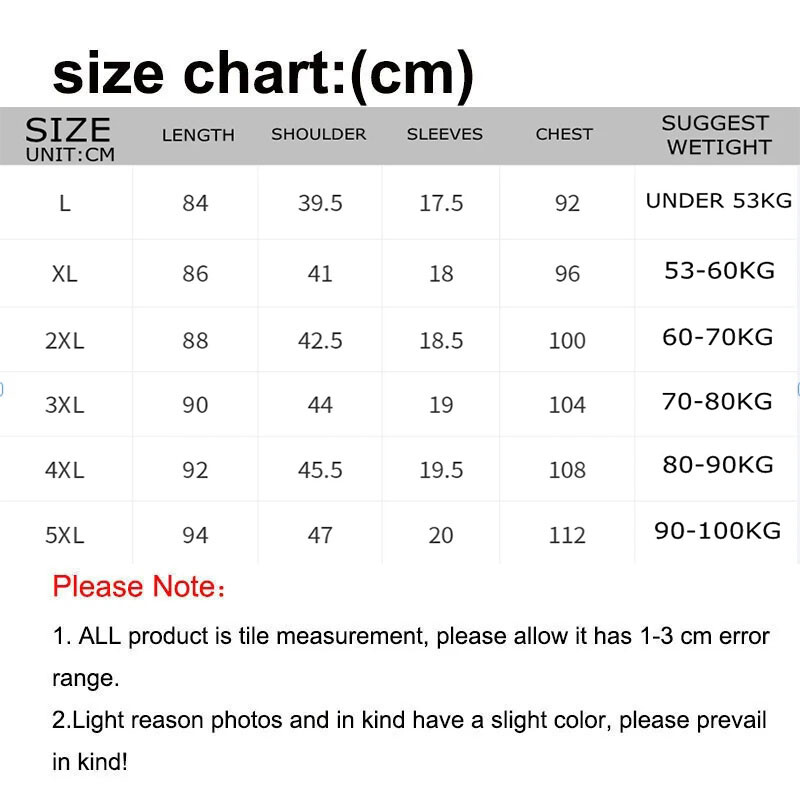Click the "size chart:(cm)" title
This screenshot has height=800, width=800.
pos(263,73)
